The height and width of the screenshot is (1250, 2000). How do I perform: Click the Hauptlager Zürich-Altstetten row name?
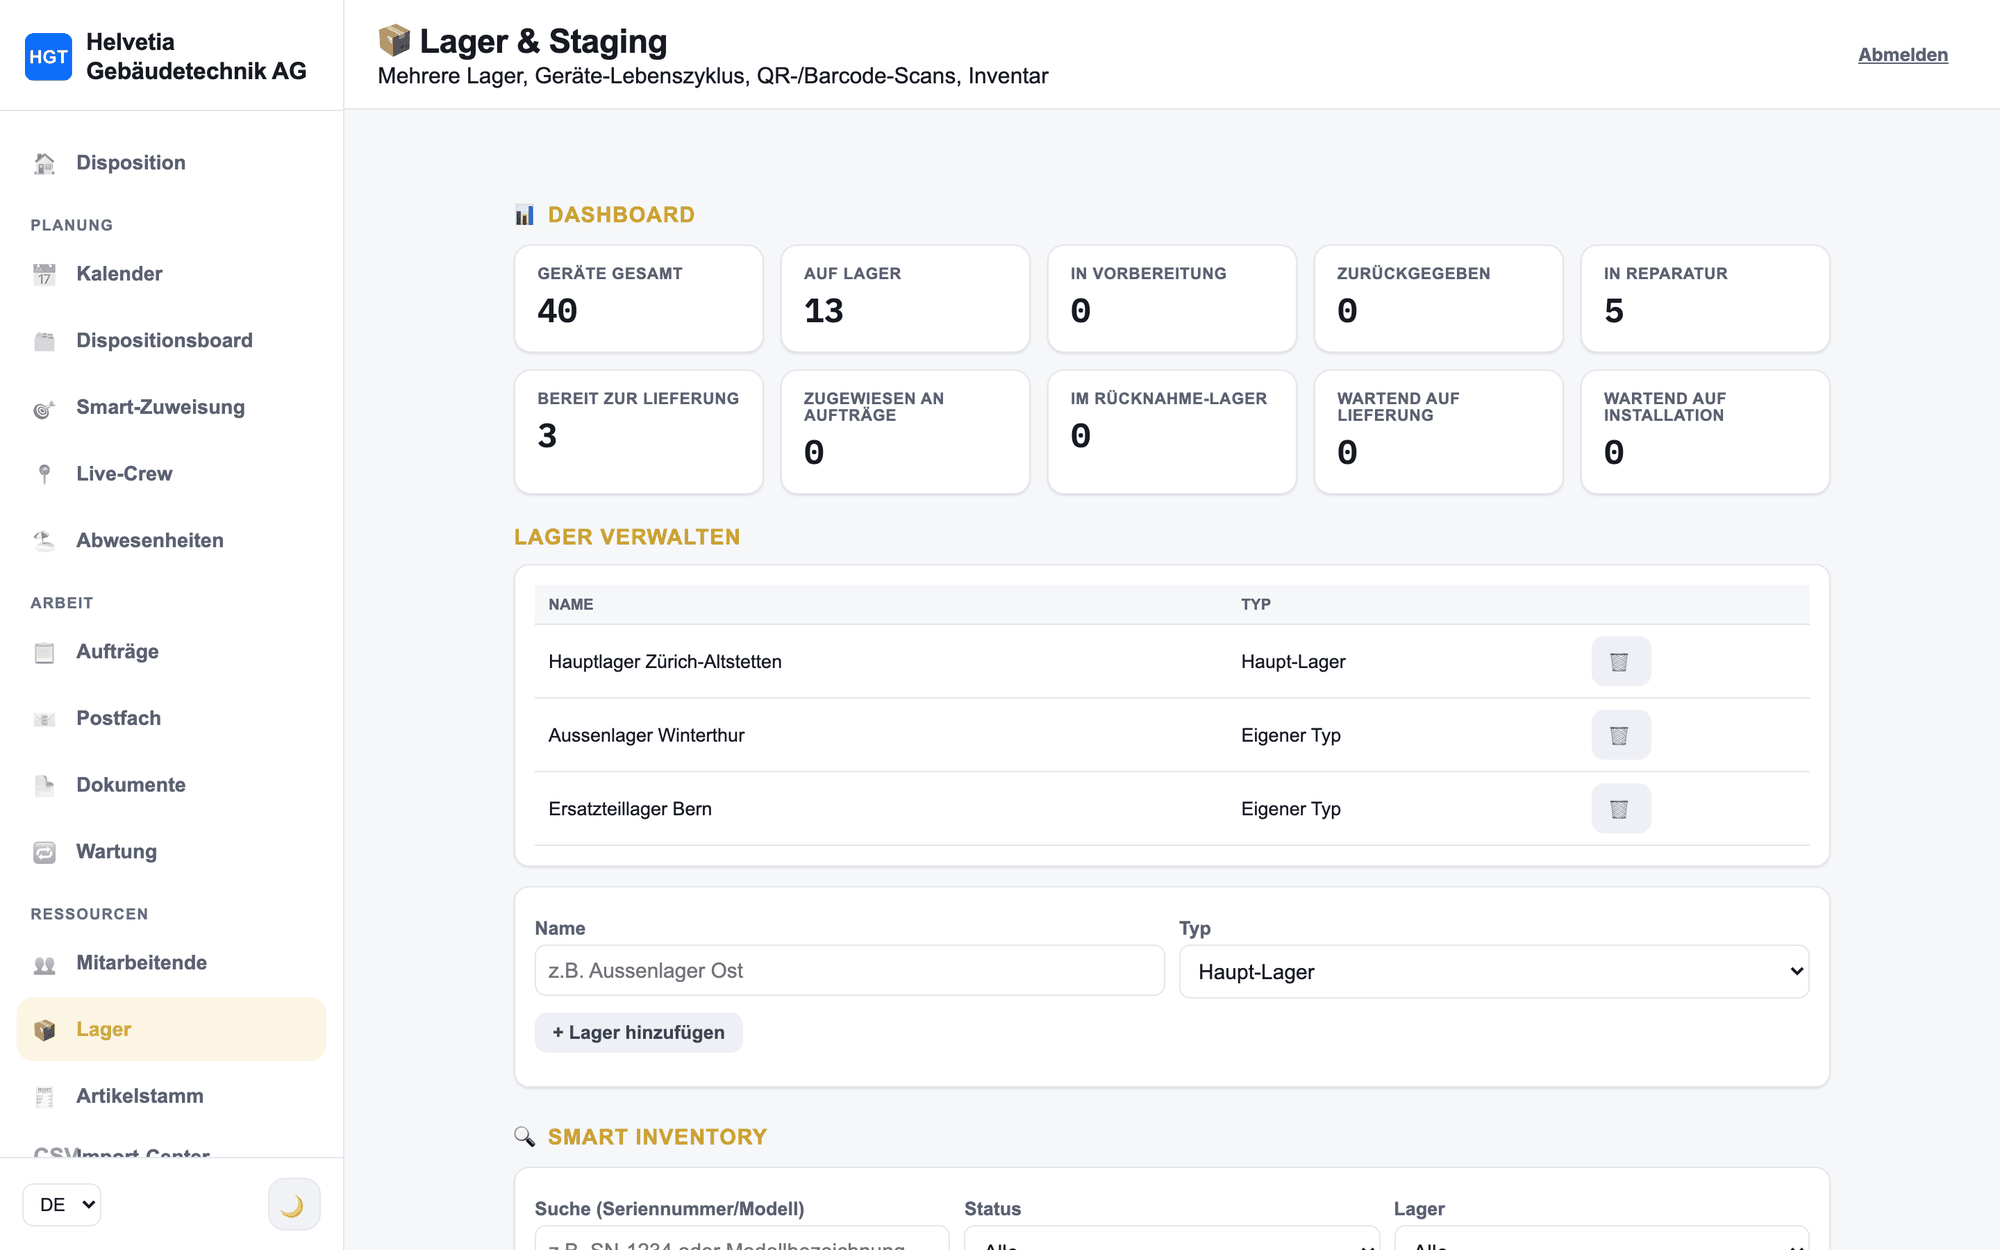pyautogui.click(x=665, y=662)
